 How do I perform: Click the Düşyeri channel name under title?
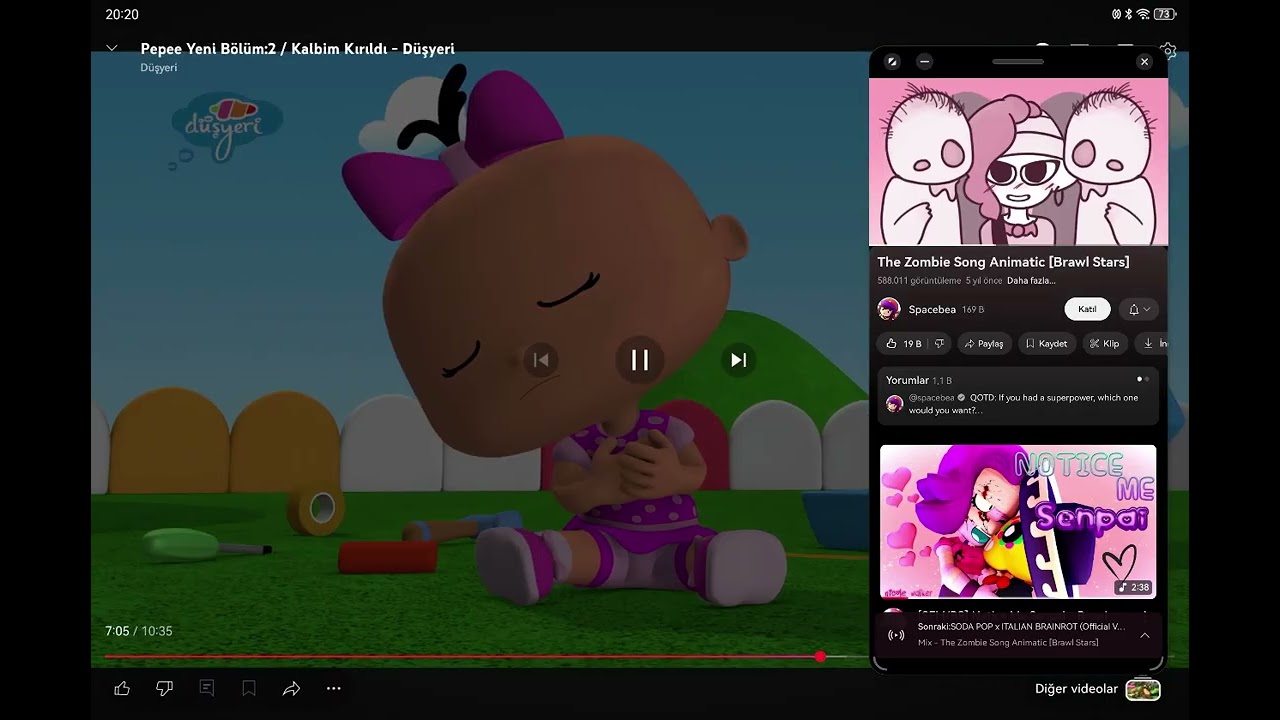[159, 68]
